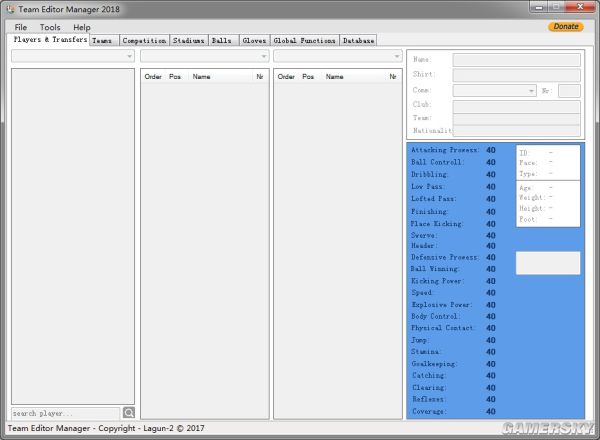Screen dimensions: 600x440
Task: Click the Place Kicking value 40
Action: tap(491, 224)
